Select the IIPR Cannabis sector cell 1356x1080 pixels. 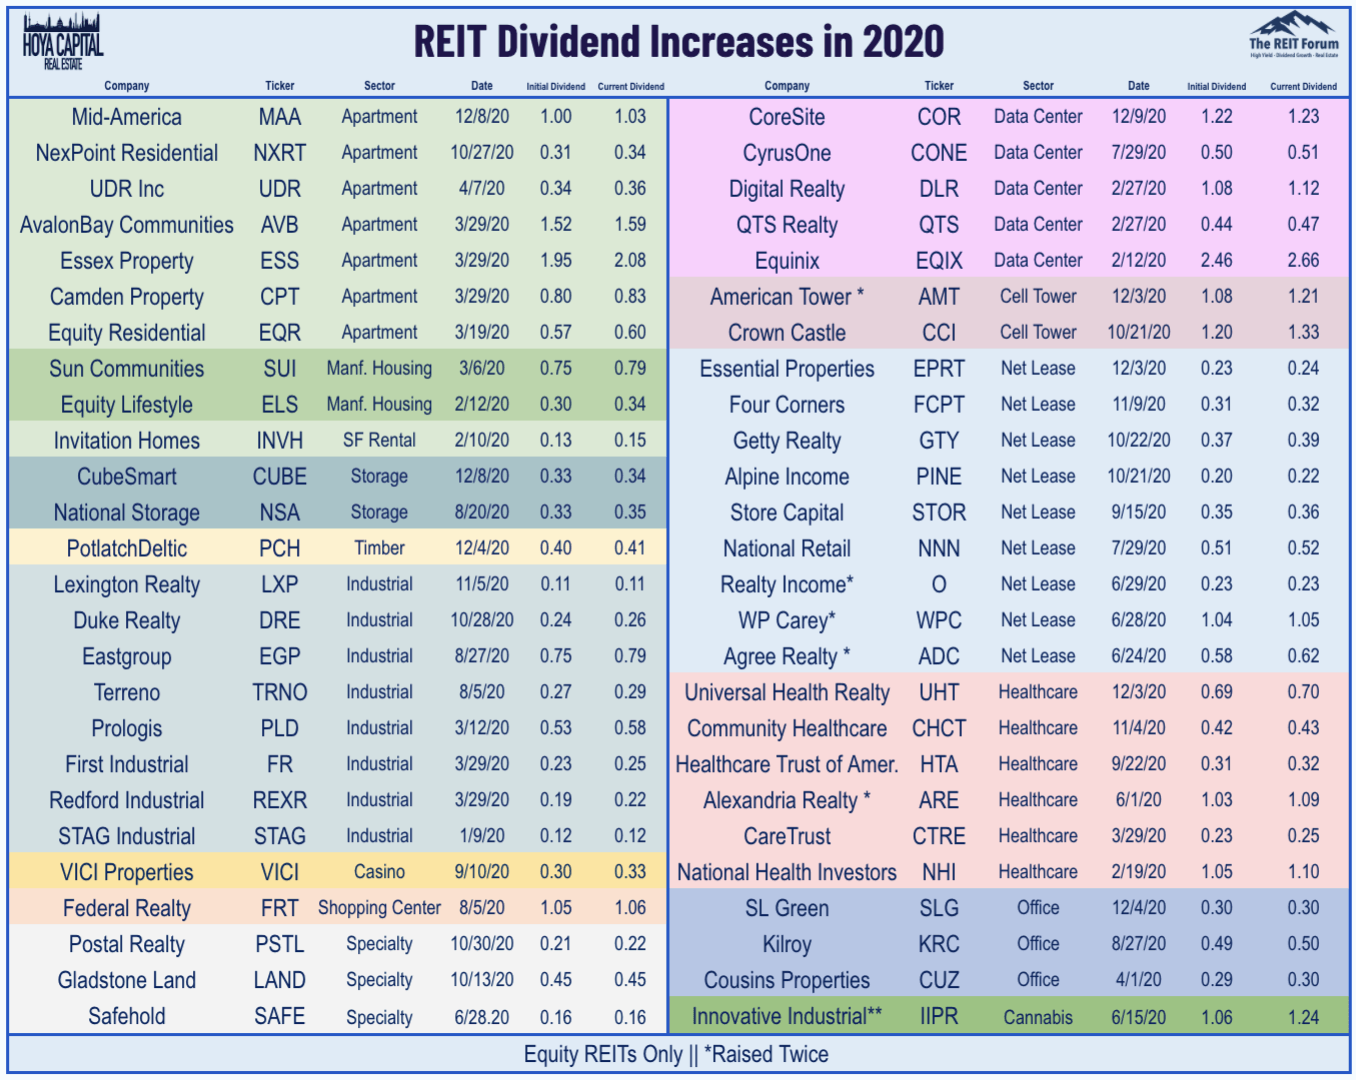[x=1037, y=1016]
